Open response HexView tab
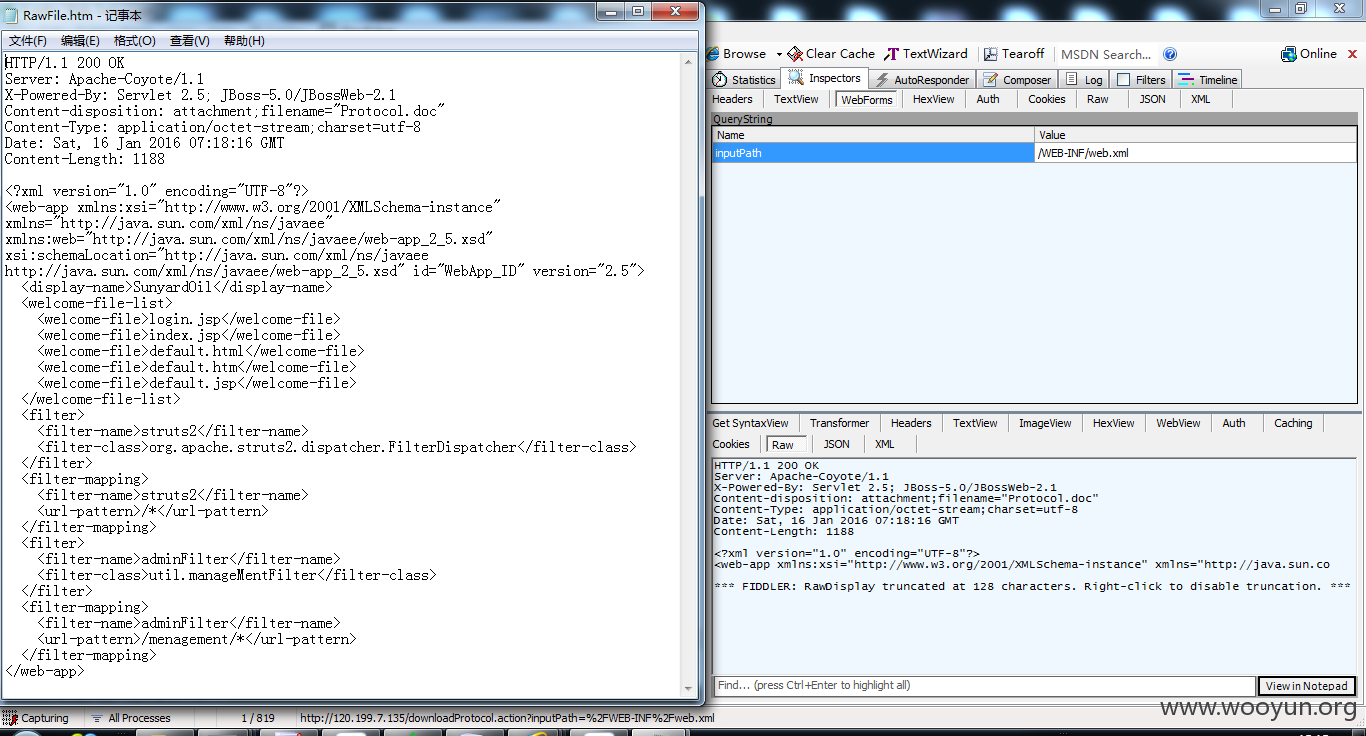This screenshot has height=736, width=1366. [1113, 423]
